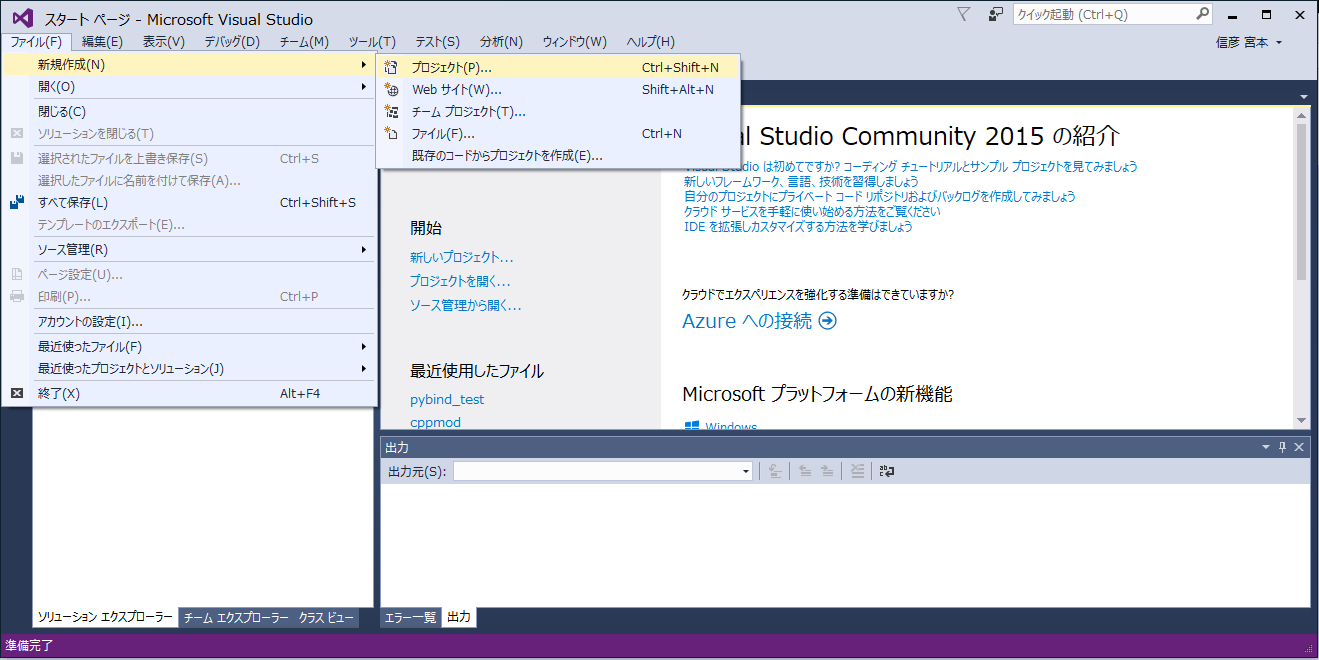Viewport: 1319px width, 660px height.
Task: Open the send feedback icon
Action: tap(995, 14)
